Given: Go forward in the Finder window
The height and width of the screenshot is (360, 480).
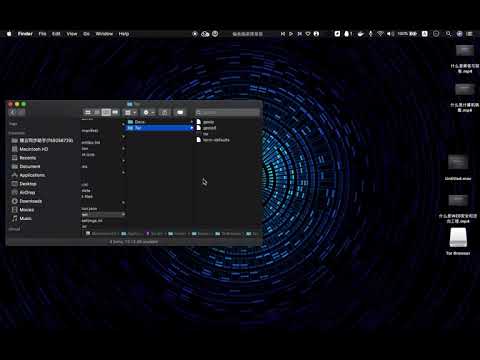Looking at the screenshot, I should point(21,113).
